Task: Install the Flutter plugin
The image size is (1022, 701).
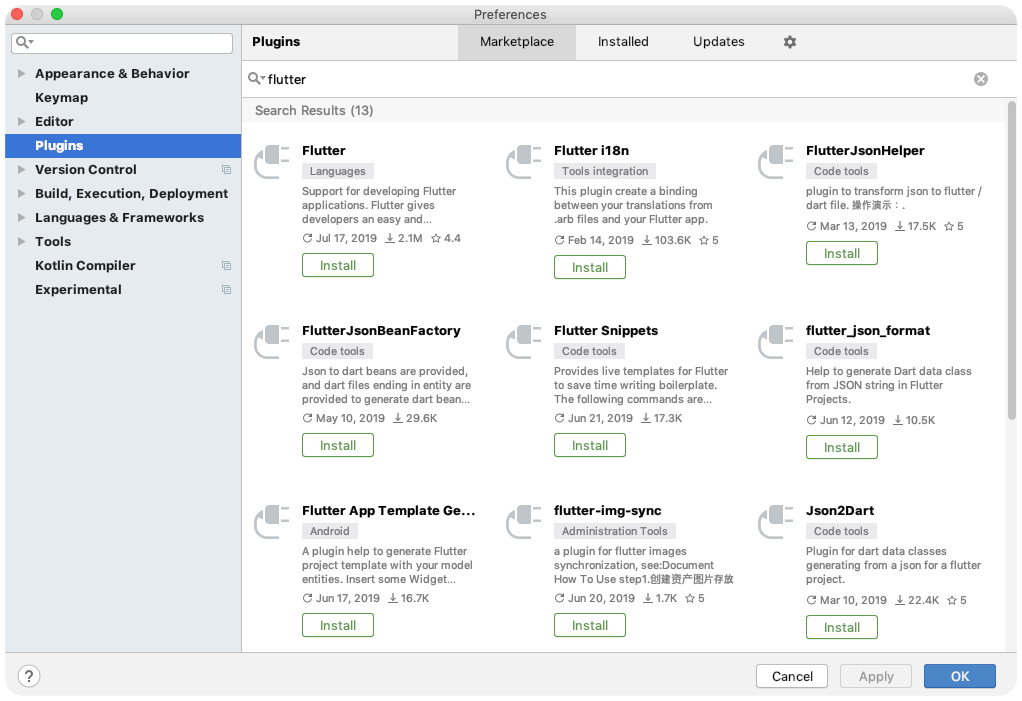Action: [x=338, y=265]
